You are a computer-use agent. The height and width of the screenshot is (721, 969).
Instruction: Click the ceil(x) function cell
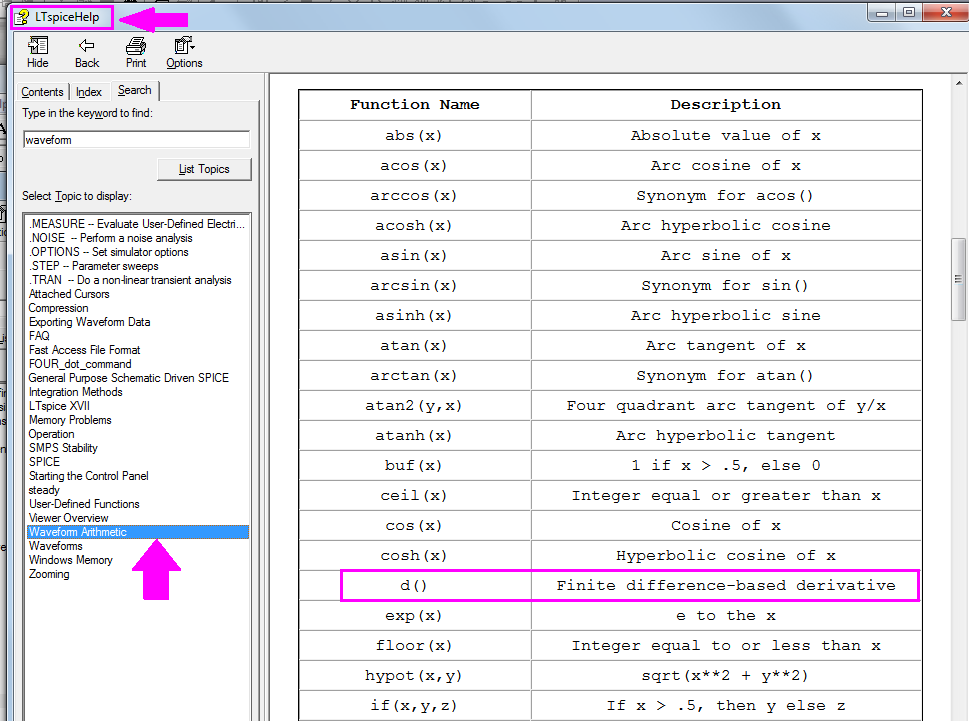414,495
